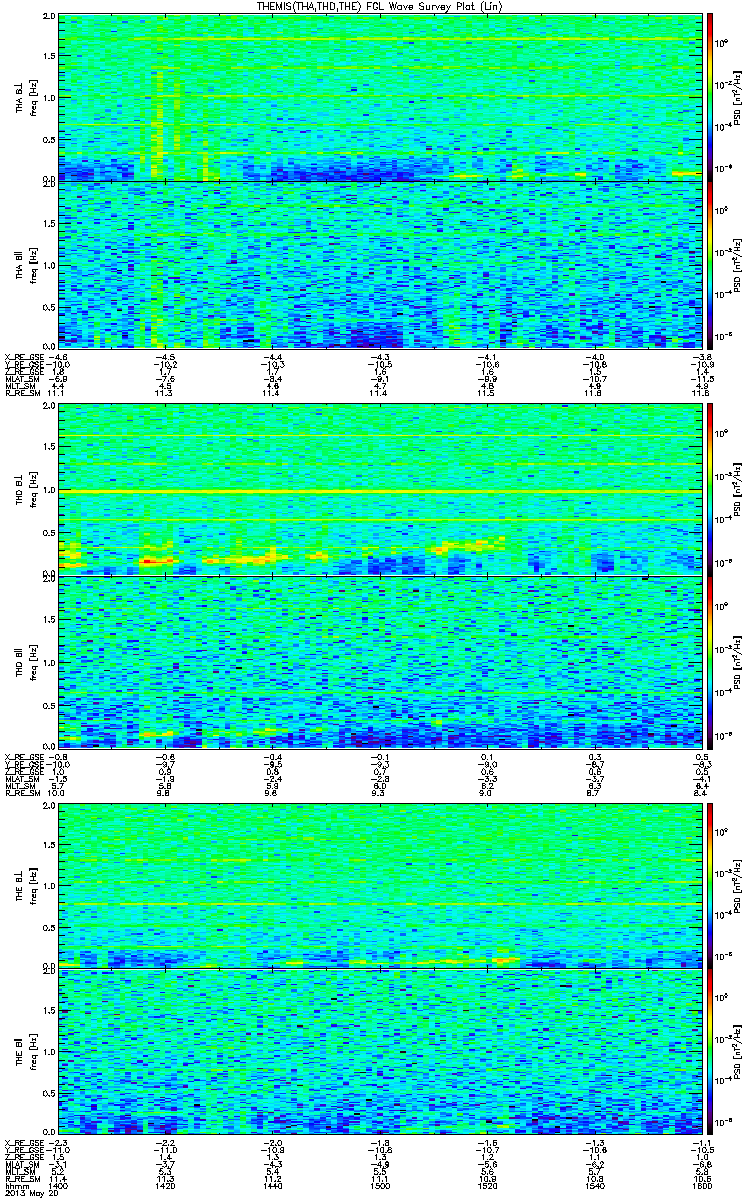
Task: Click the PSD units label beside THE B-parallel
Action: [x=737, y=1052]
